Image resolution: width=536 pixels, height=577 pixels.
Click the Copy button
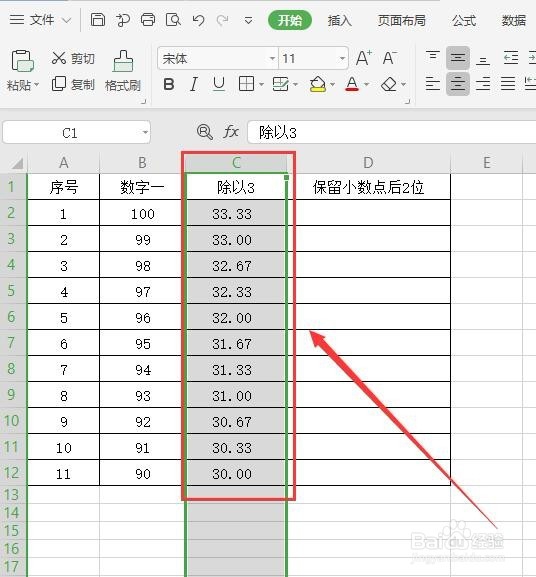point(73,84)
